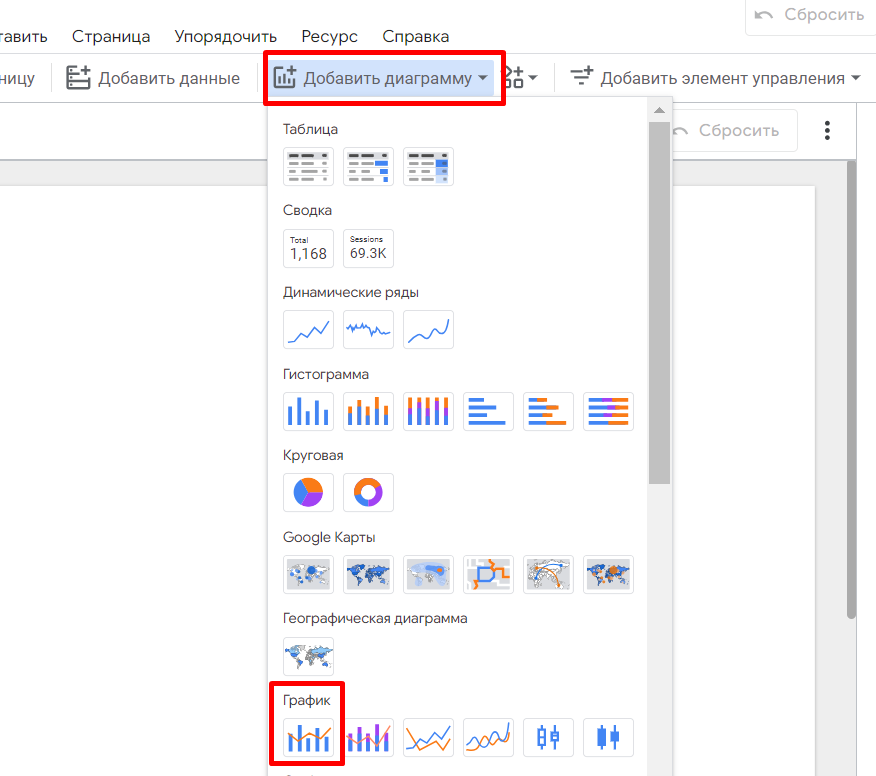This screenshot has height=776, width=876.
Task: Select the Sessions 69.3K scorecard icon
Action: point(368,248)
